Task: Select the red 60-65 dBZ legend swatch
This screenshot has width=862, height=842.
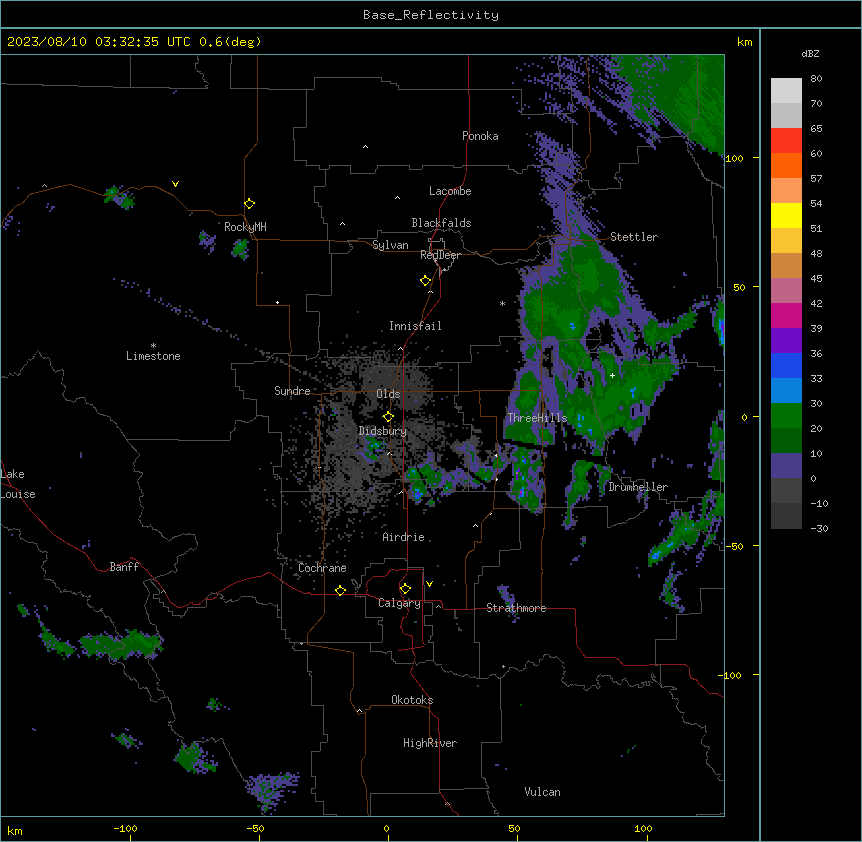Action: coord(786,141)
